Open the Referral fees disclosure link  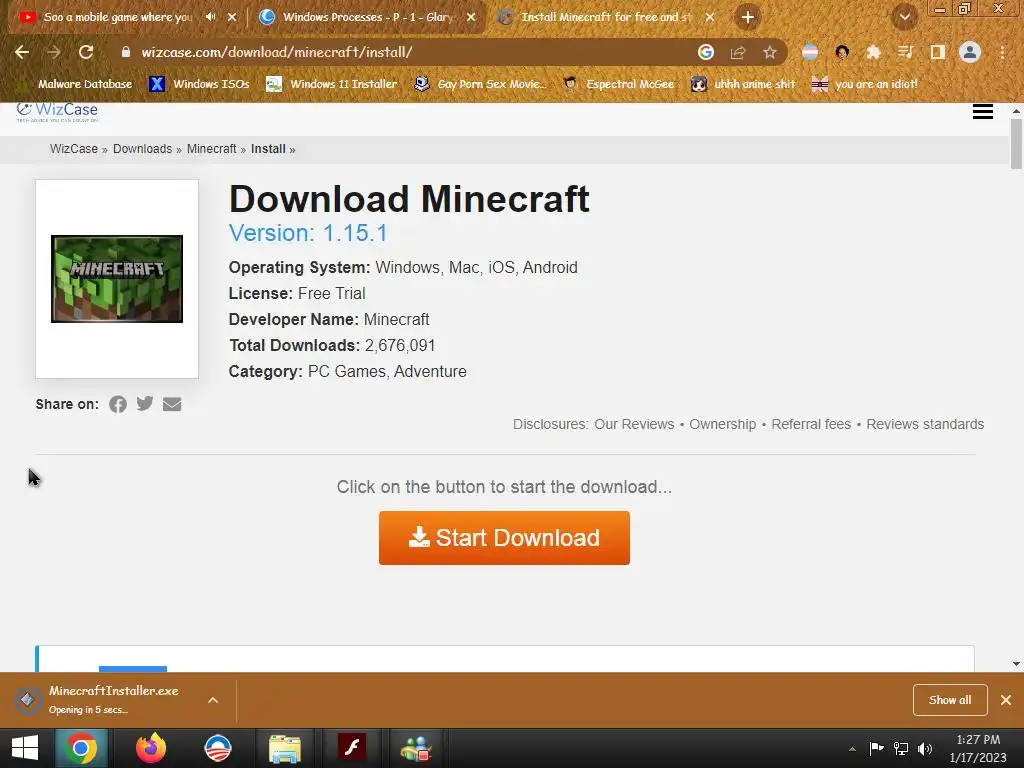[x=811, y=424]
